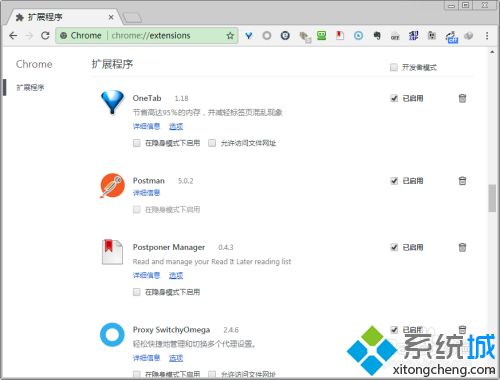Click the dark circular extension icon in the toolbar
This screenshot has width=500, height=380.
click(285, 35)
